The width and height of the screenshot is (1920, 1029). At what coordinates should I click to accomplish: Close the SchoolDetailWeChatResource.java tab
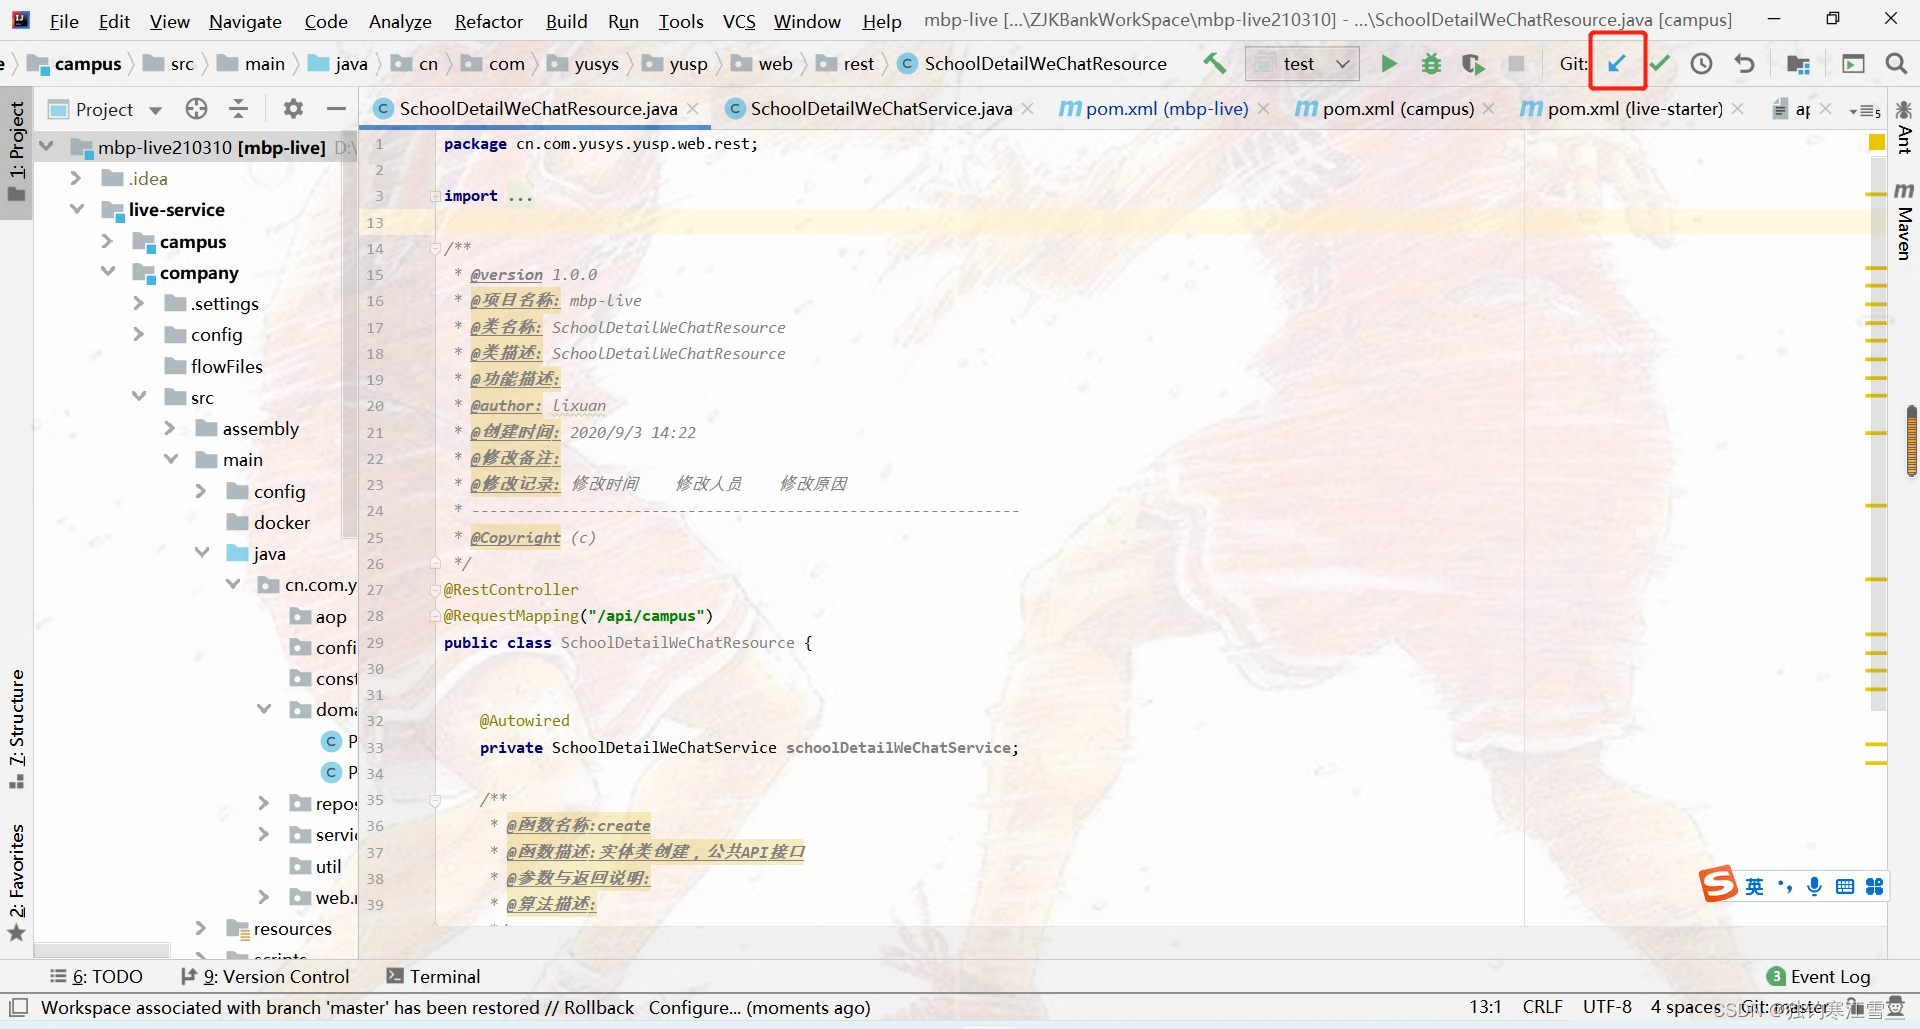[693, 108]
